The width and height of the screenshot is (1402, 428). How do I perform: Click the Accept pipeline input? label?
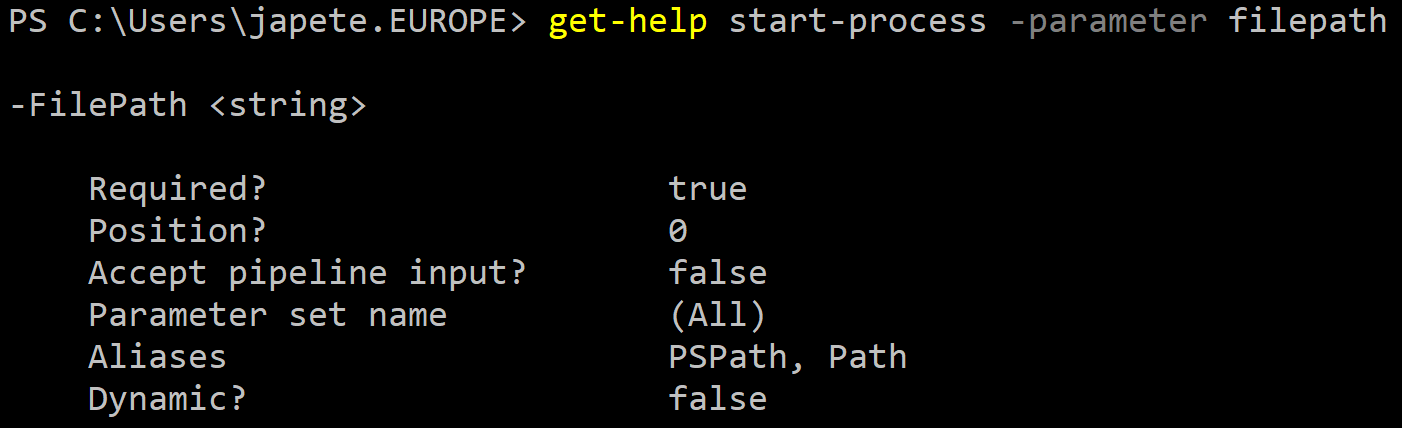click(307, 273)
